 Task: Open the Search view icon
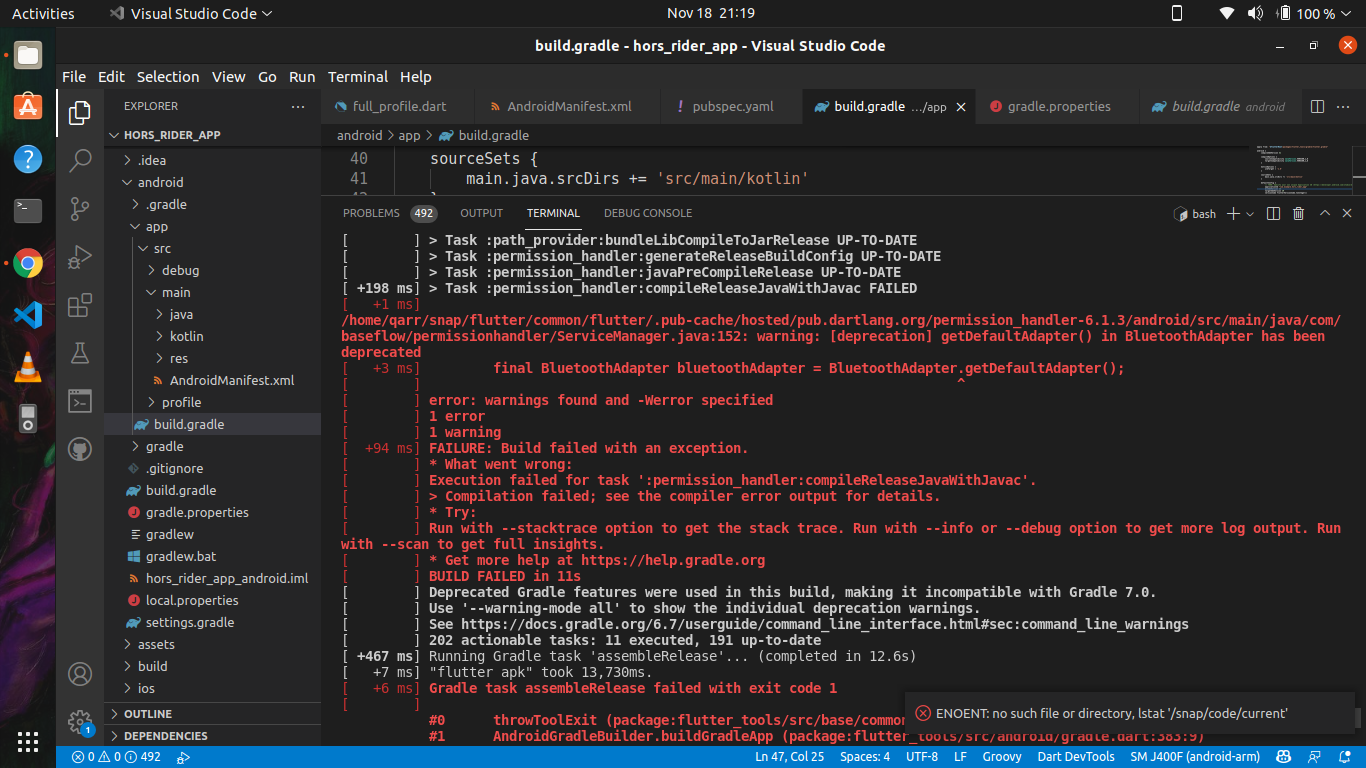tap(80, 160)
